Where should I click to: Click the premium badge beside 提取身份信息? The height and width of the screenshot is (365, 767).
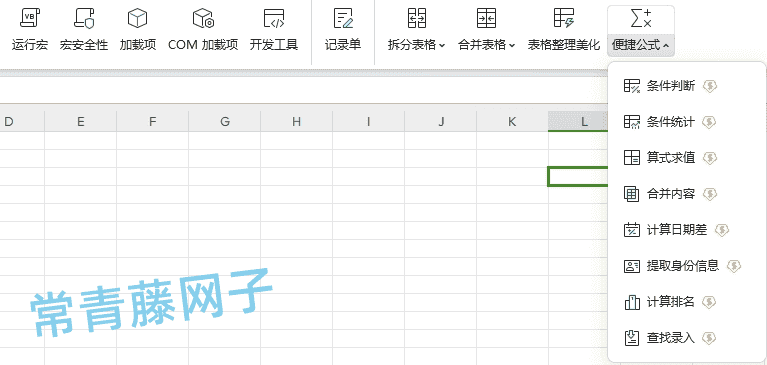[x=734, y=266]
